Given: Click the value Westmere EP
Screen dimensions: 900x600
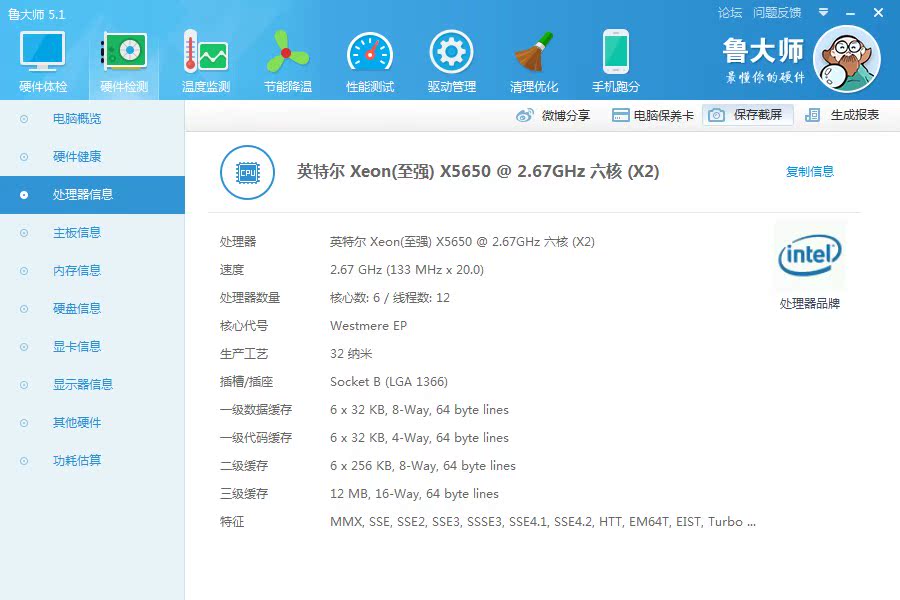Looking at the screenshot, I should pos(368,326).
